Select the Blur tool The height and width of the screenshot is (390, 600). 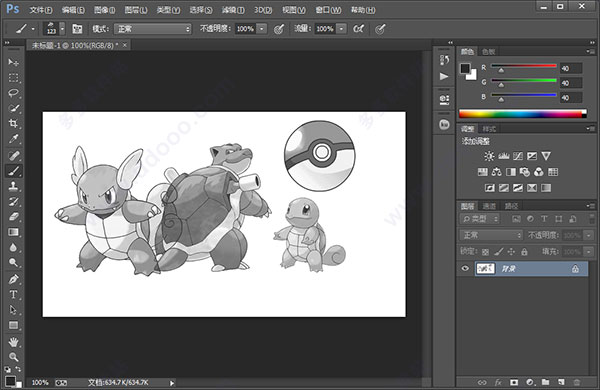pyautogui.click(x=13, y=247)
